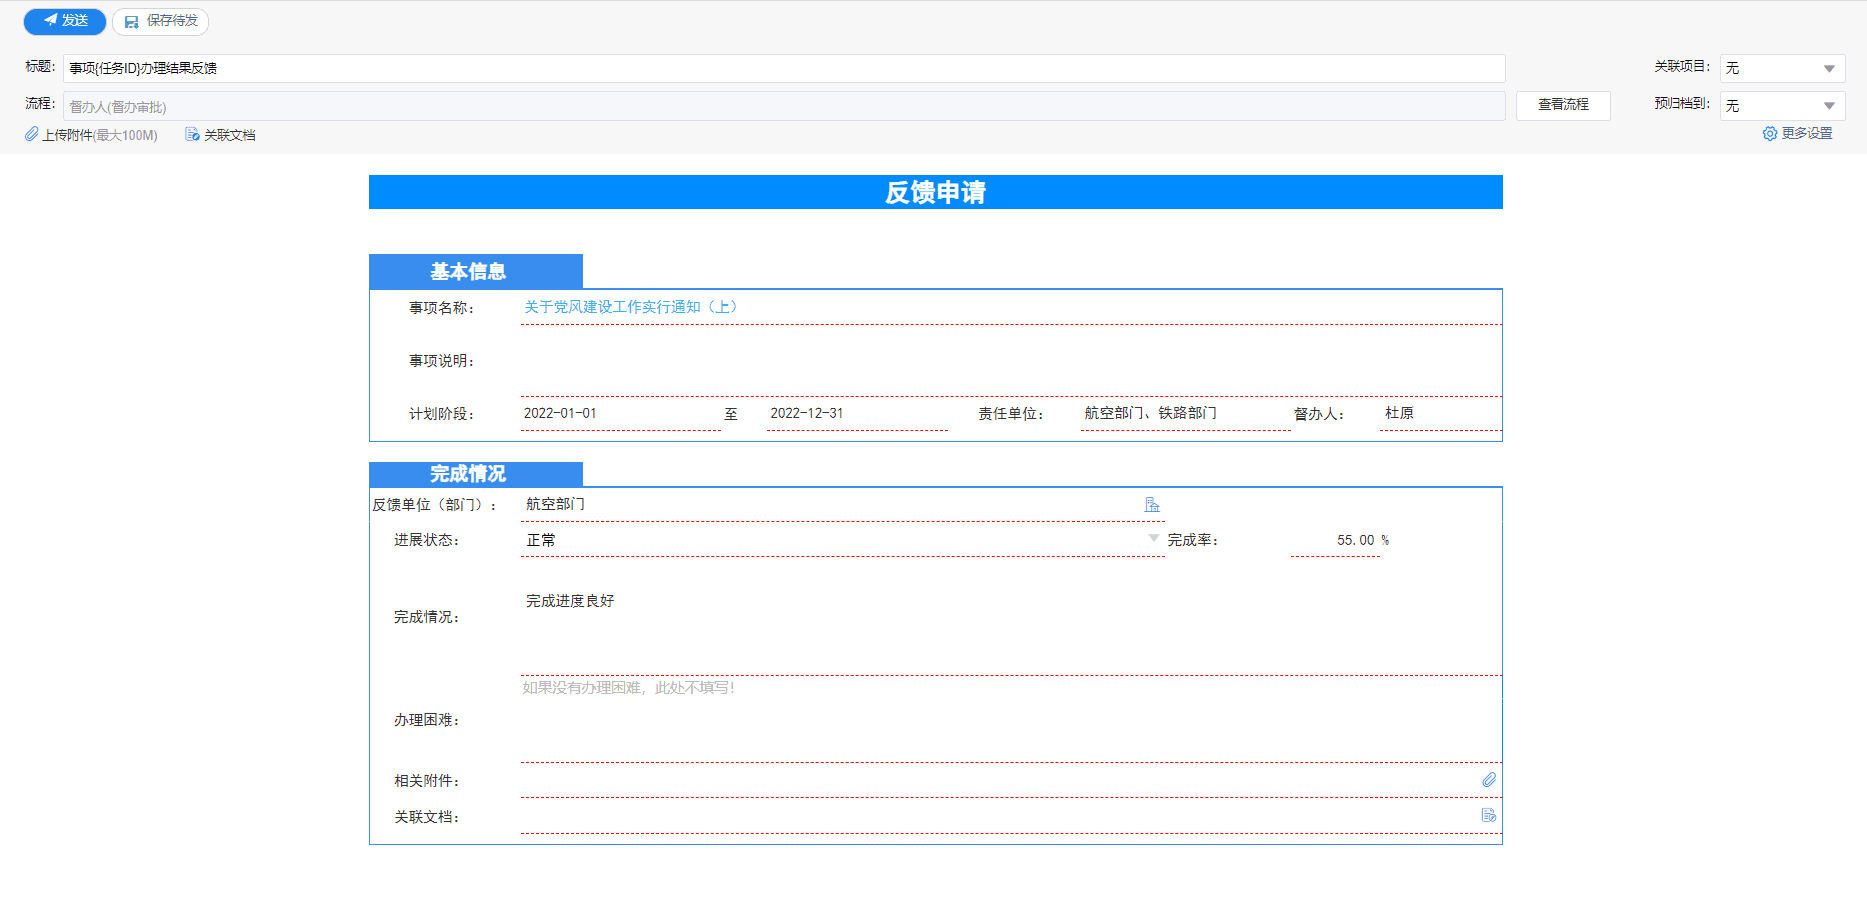Click the 完成情况 text area with 完成进度良好
The height and width of the screenshot is (899, 1867).
[x=1011, y=618]
